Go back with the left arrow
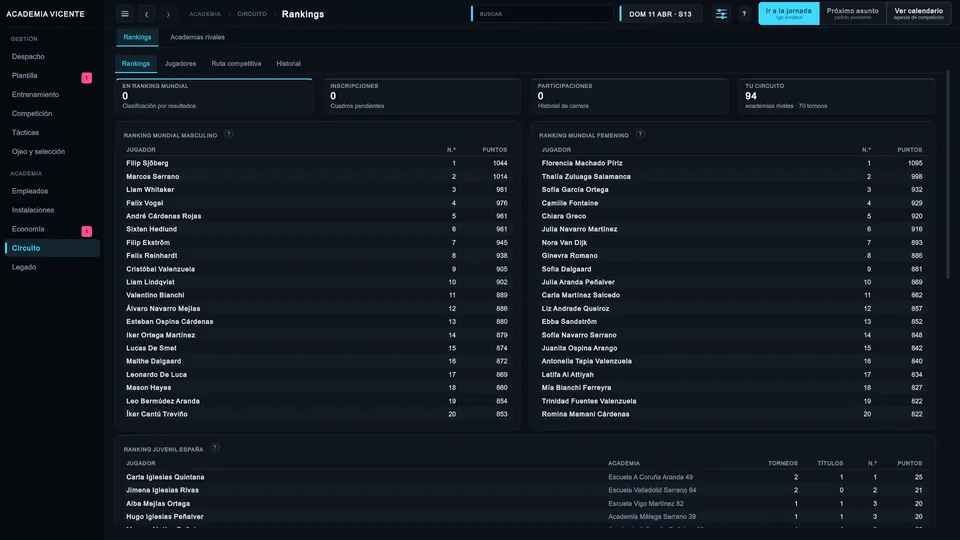The width and height of the screenshot is (960, 540). (146, 13)
